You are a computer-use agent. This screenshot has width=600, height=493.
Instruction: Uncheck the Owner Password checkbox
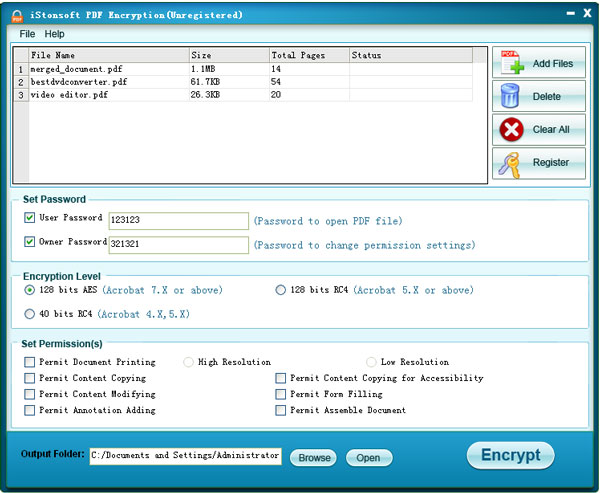point(29,242)
